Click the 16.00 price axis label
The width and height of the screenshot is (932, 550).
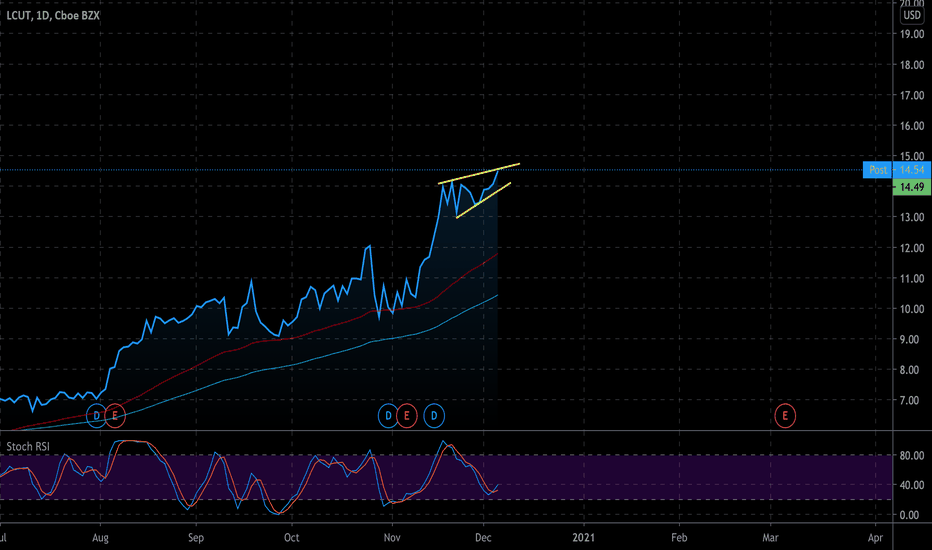912,126
